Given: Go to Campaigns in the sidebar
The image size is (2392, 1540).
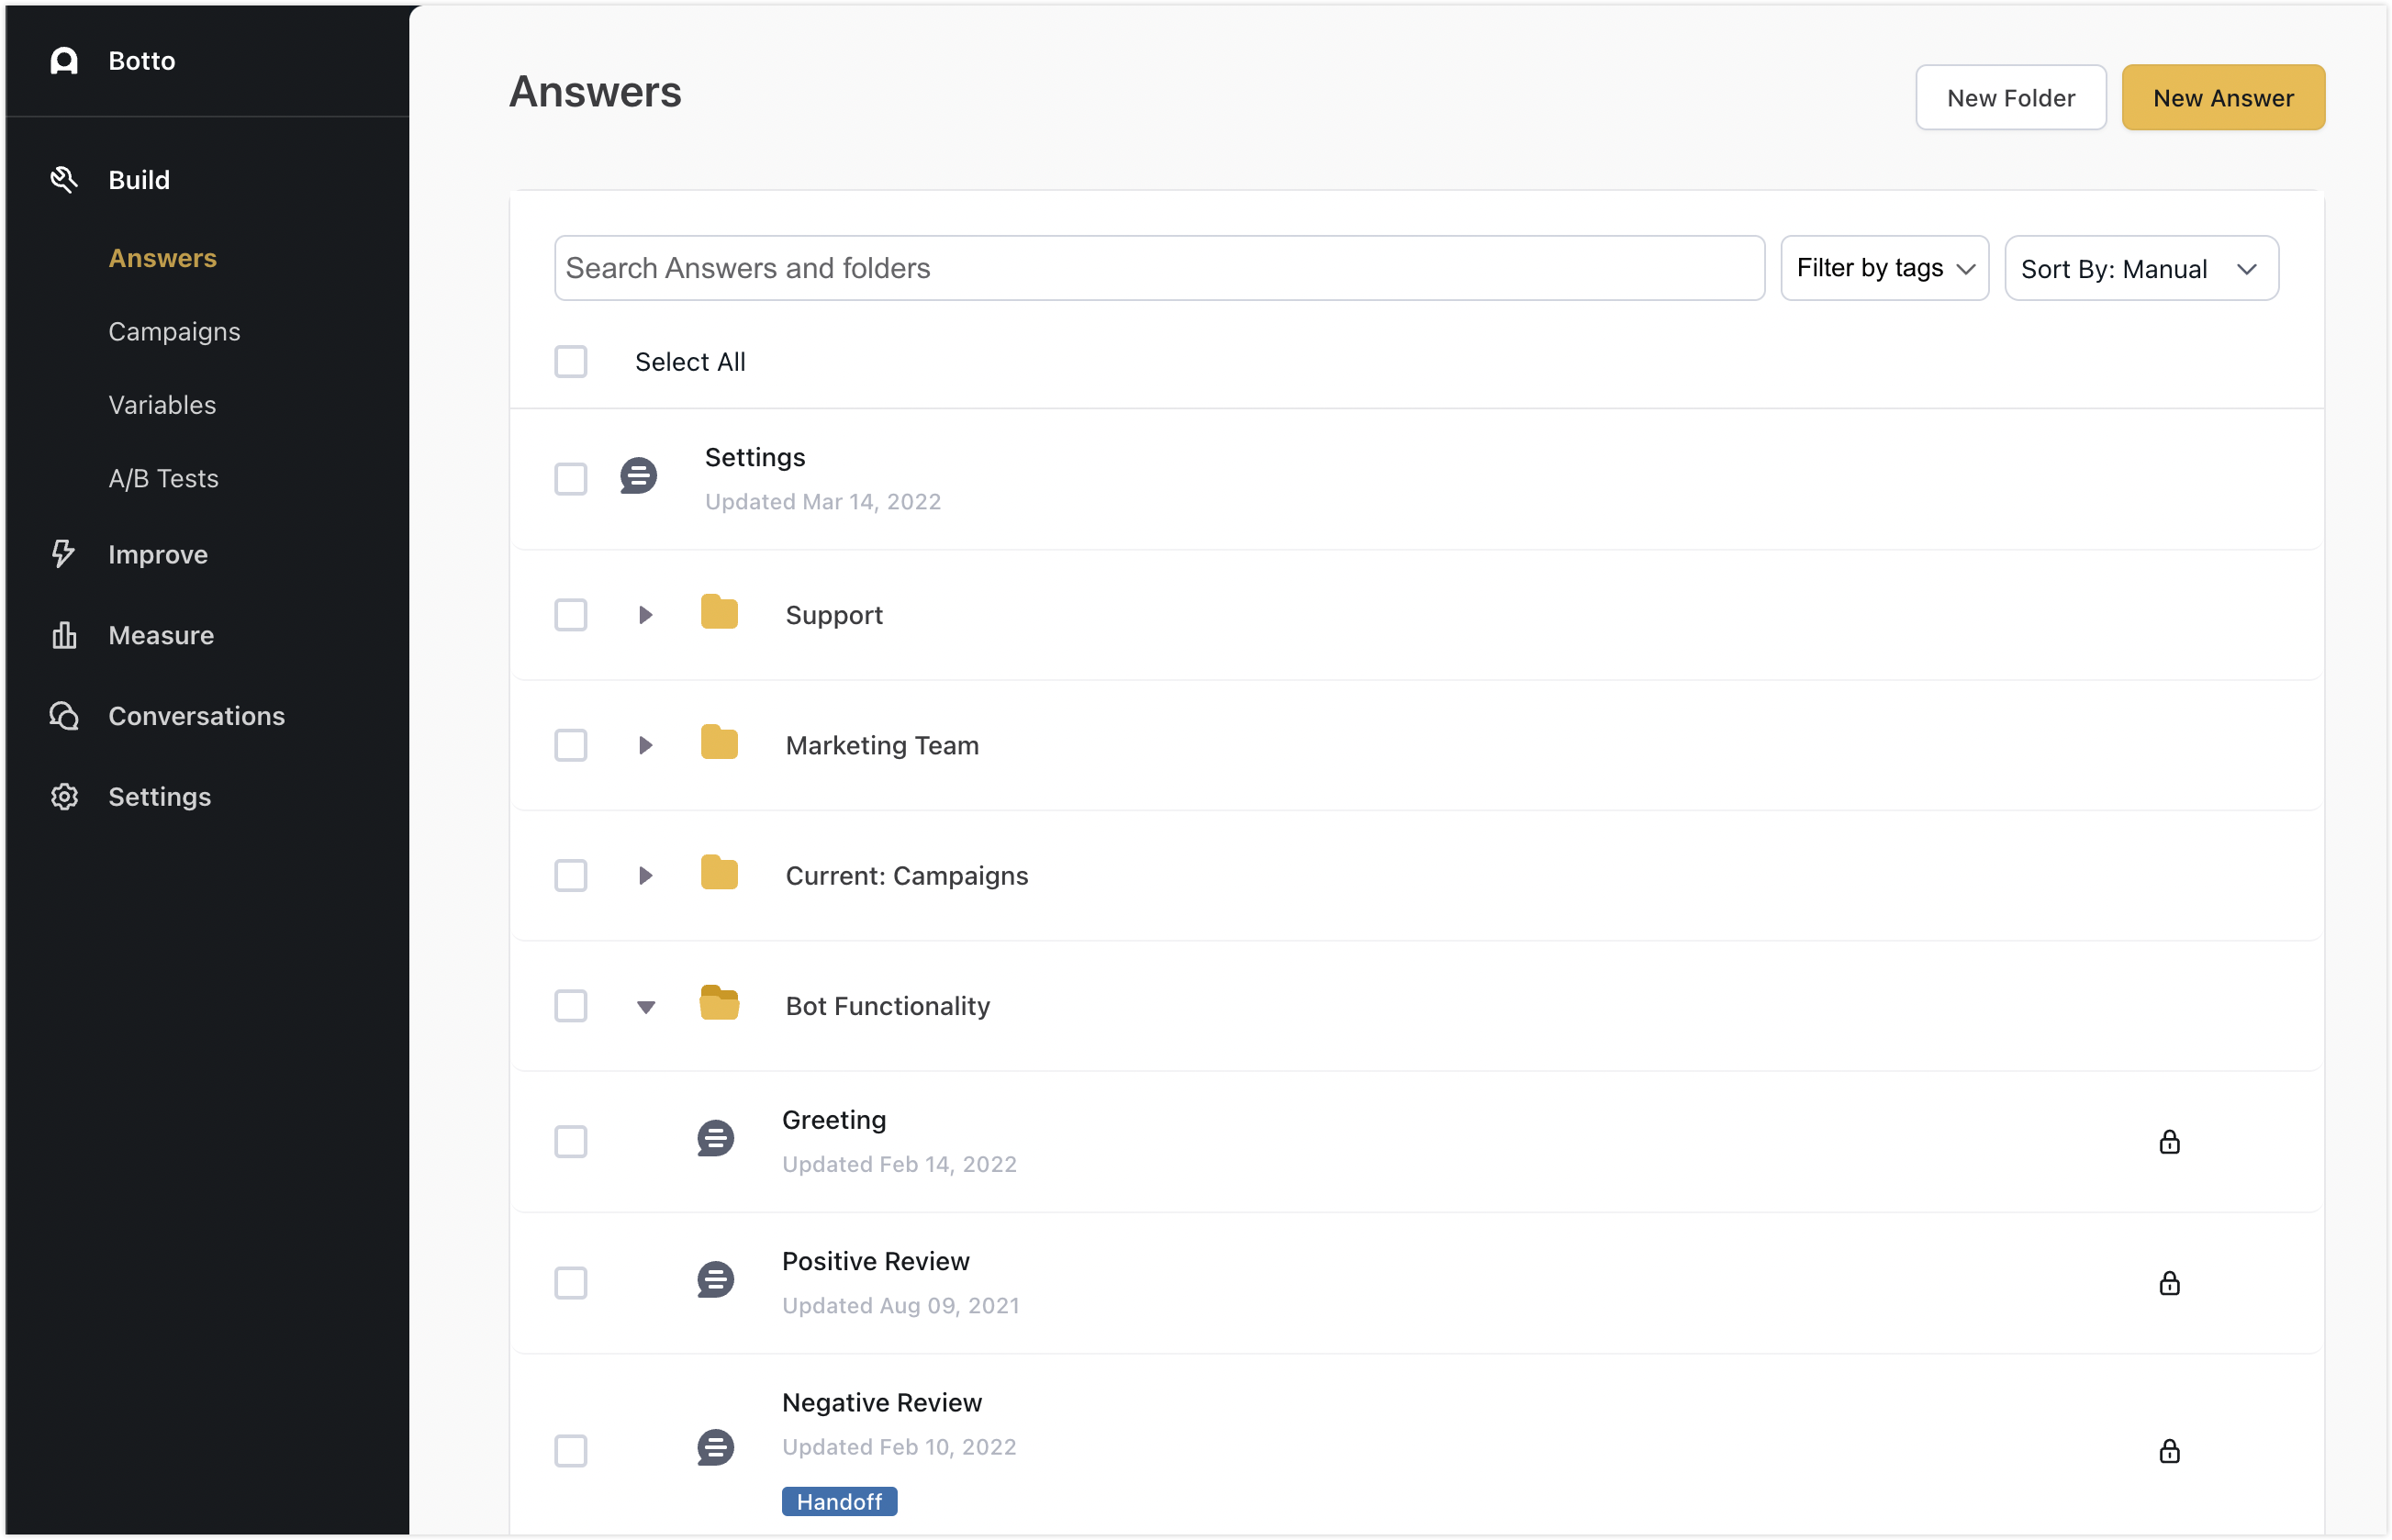Looking at the screenshot, I should click(x=174, y=332).
